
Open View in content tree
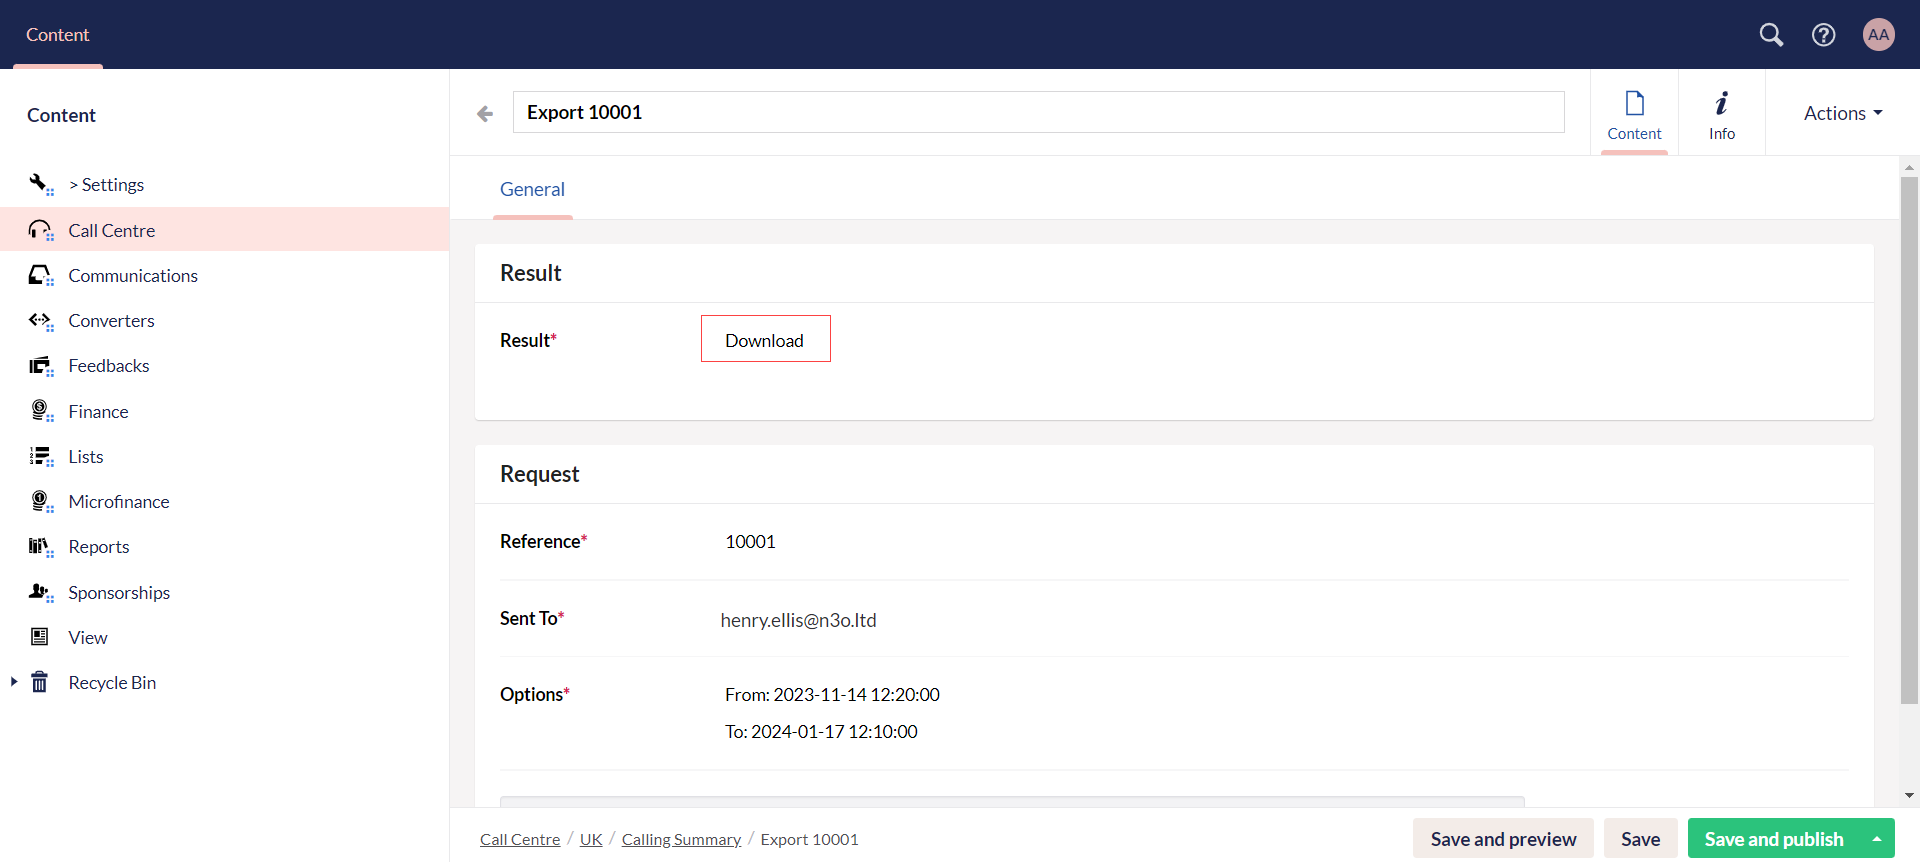click(88, 637)
